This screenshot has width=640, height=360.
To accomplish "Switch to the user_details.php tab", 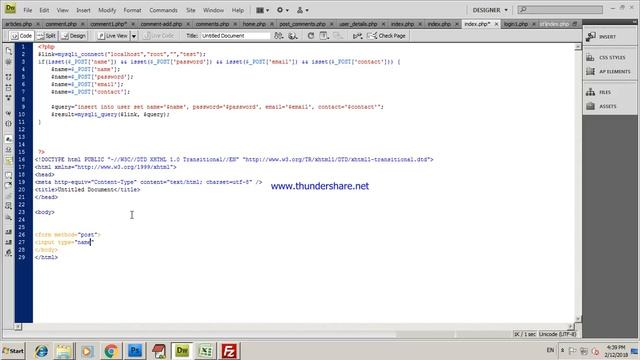I will point(358,24).
